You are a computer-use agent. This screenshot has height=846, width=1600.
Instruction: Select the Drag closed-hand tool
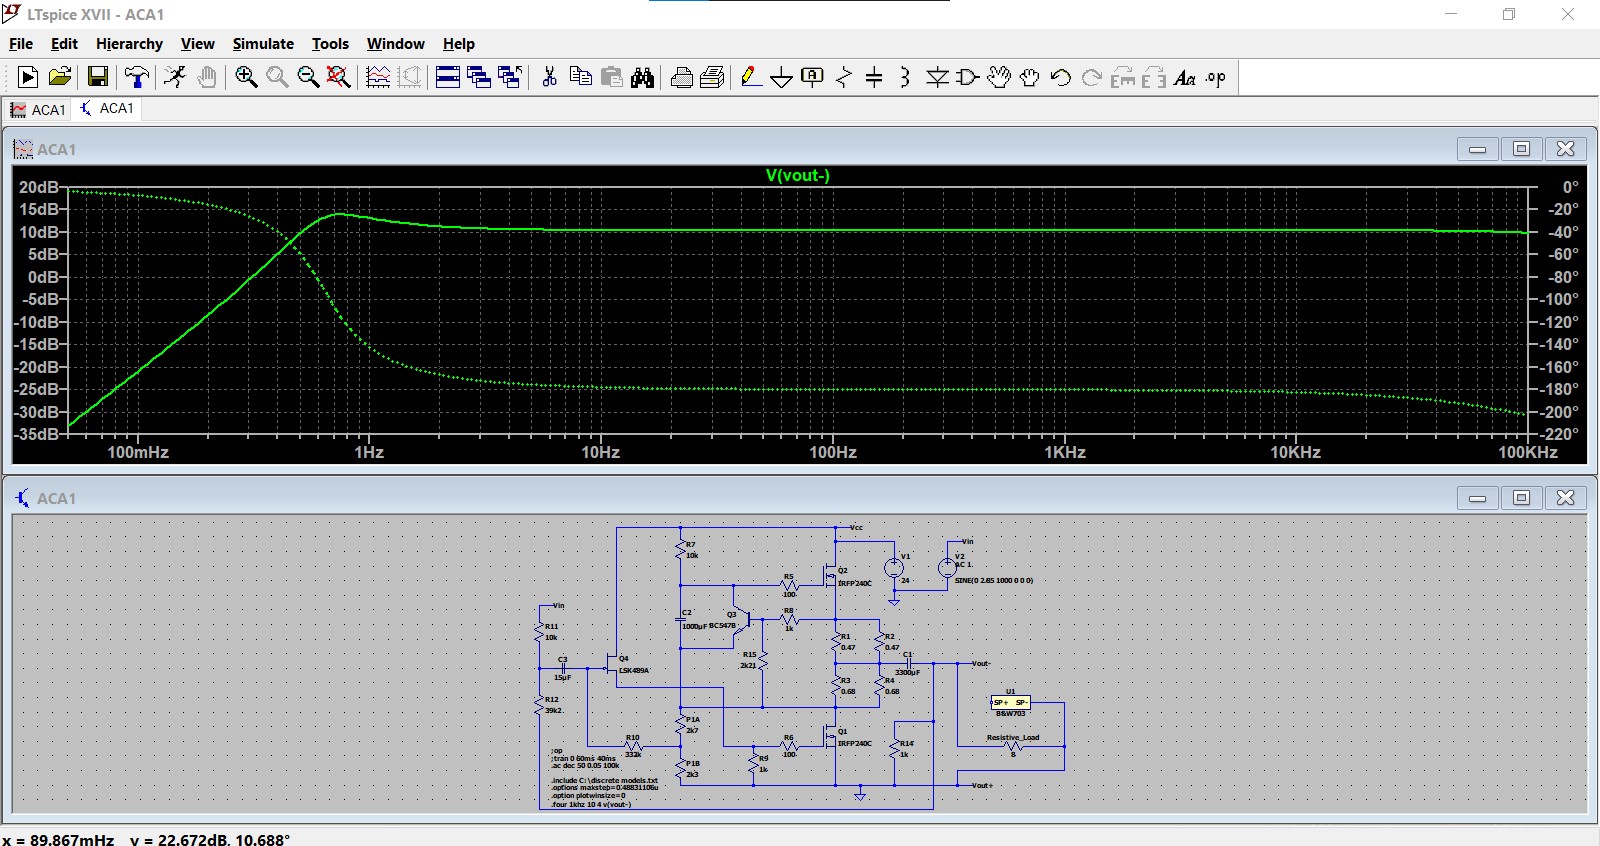(1030, 77)
